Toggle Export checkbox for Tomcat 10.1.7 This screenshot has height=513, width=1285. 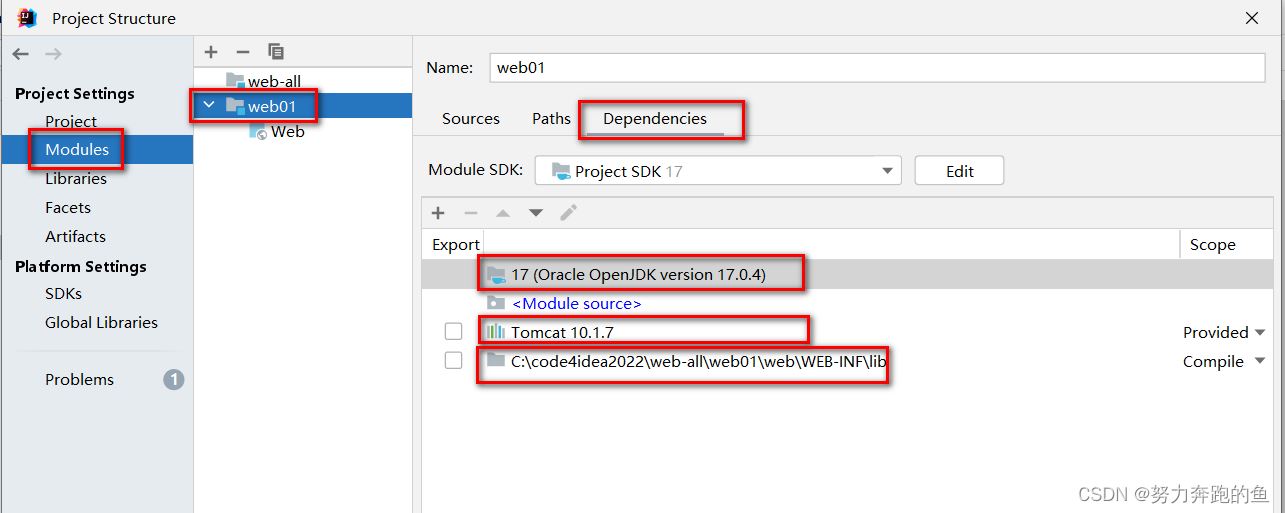point(454,331)
